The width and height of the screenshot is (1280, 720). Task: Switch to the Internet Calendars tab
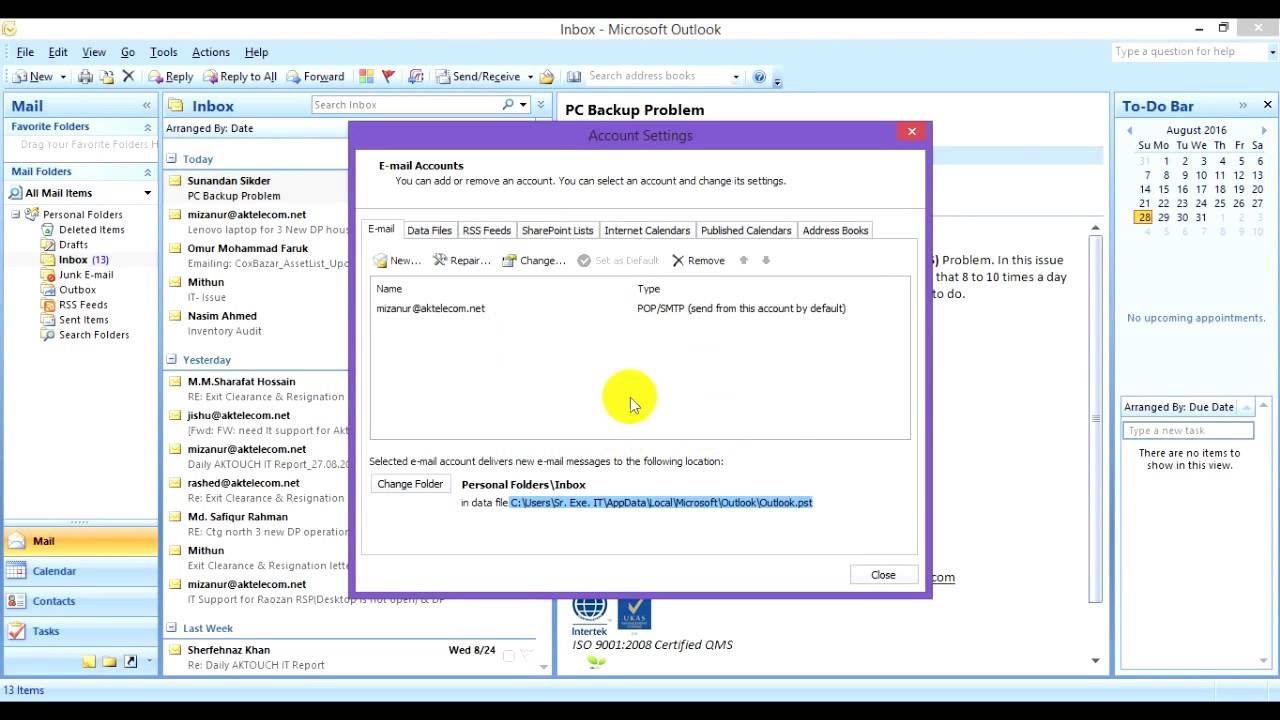647,231
